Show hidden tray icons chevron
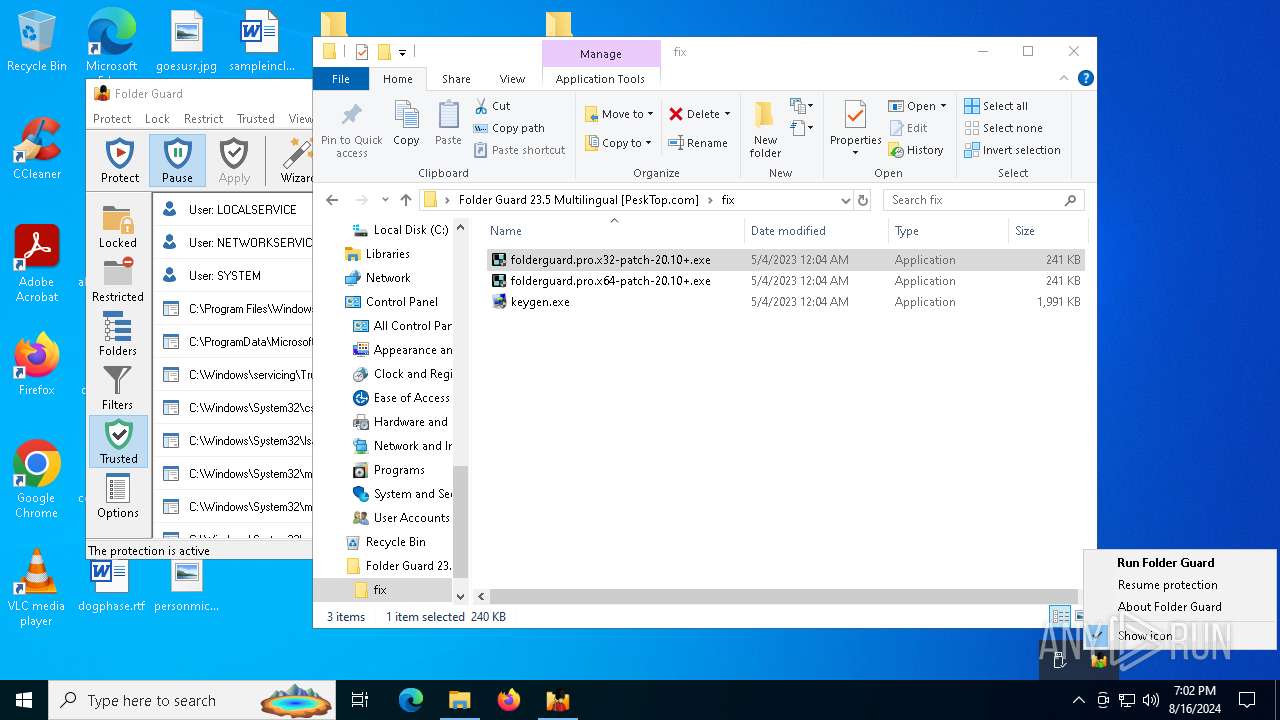1280x720 pixels. coord(1078,700)
